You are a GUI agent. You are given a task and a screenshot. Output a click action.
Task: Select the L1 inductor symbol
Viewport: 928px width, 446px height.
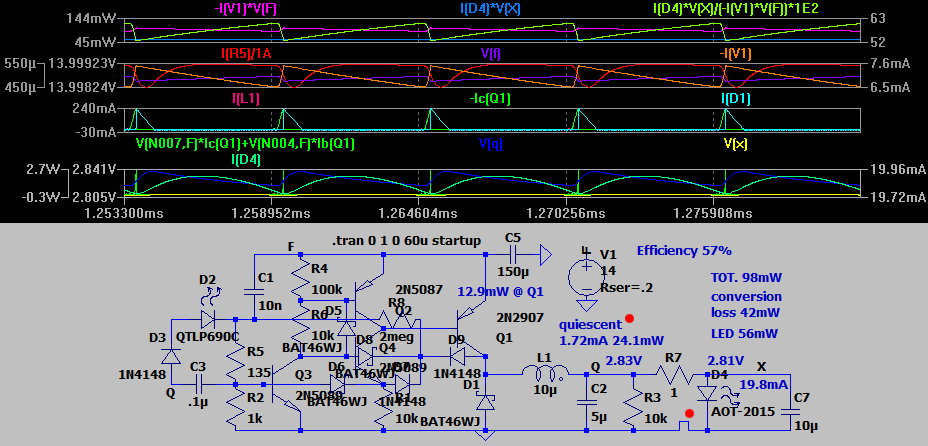(x=543, y=373)
